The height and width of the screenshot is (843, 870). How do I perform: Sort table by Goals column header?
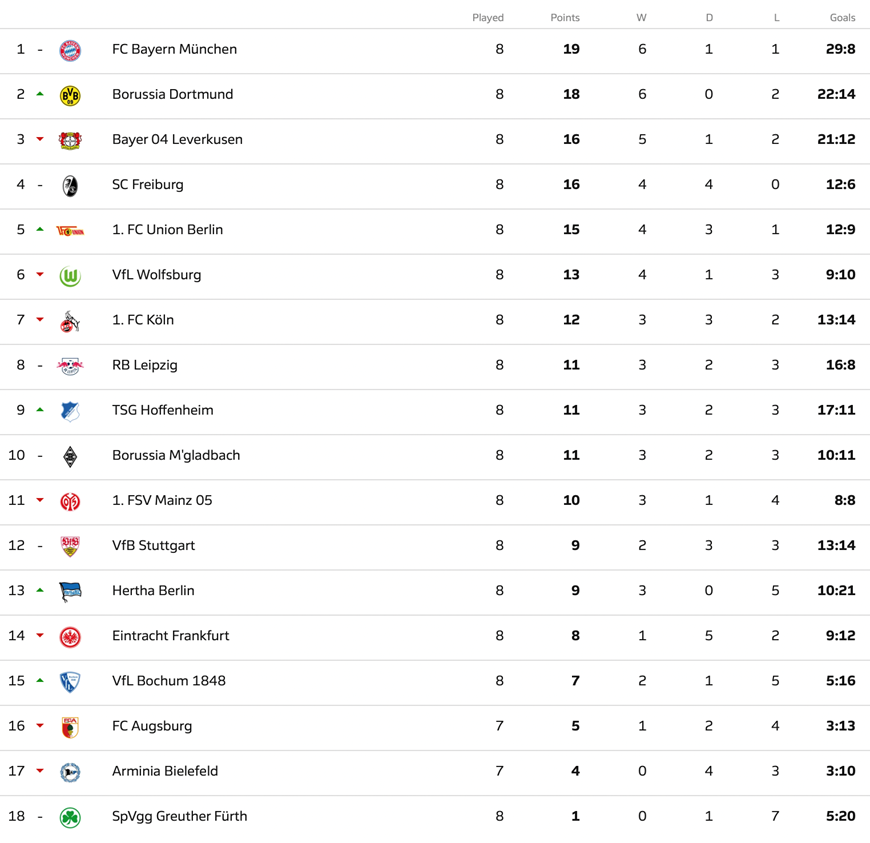pyautogui.click(x=842, y=18)
